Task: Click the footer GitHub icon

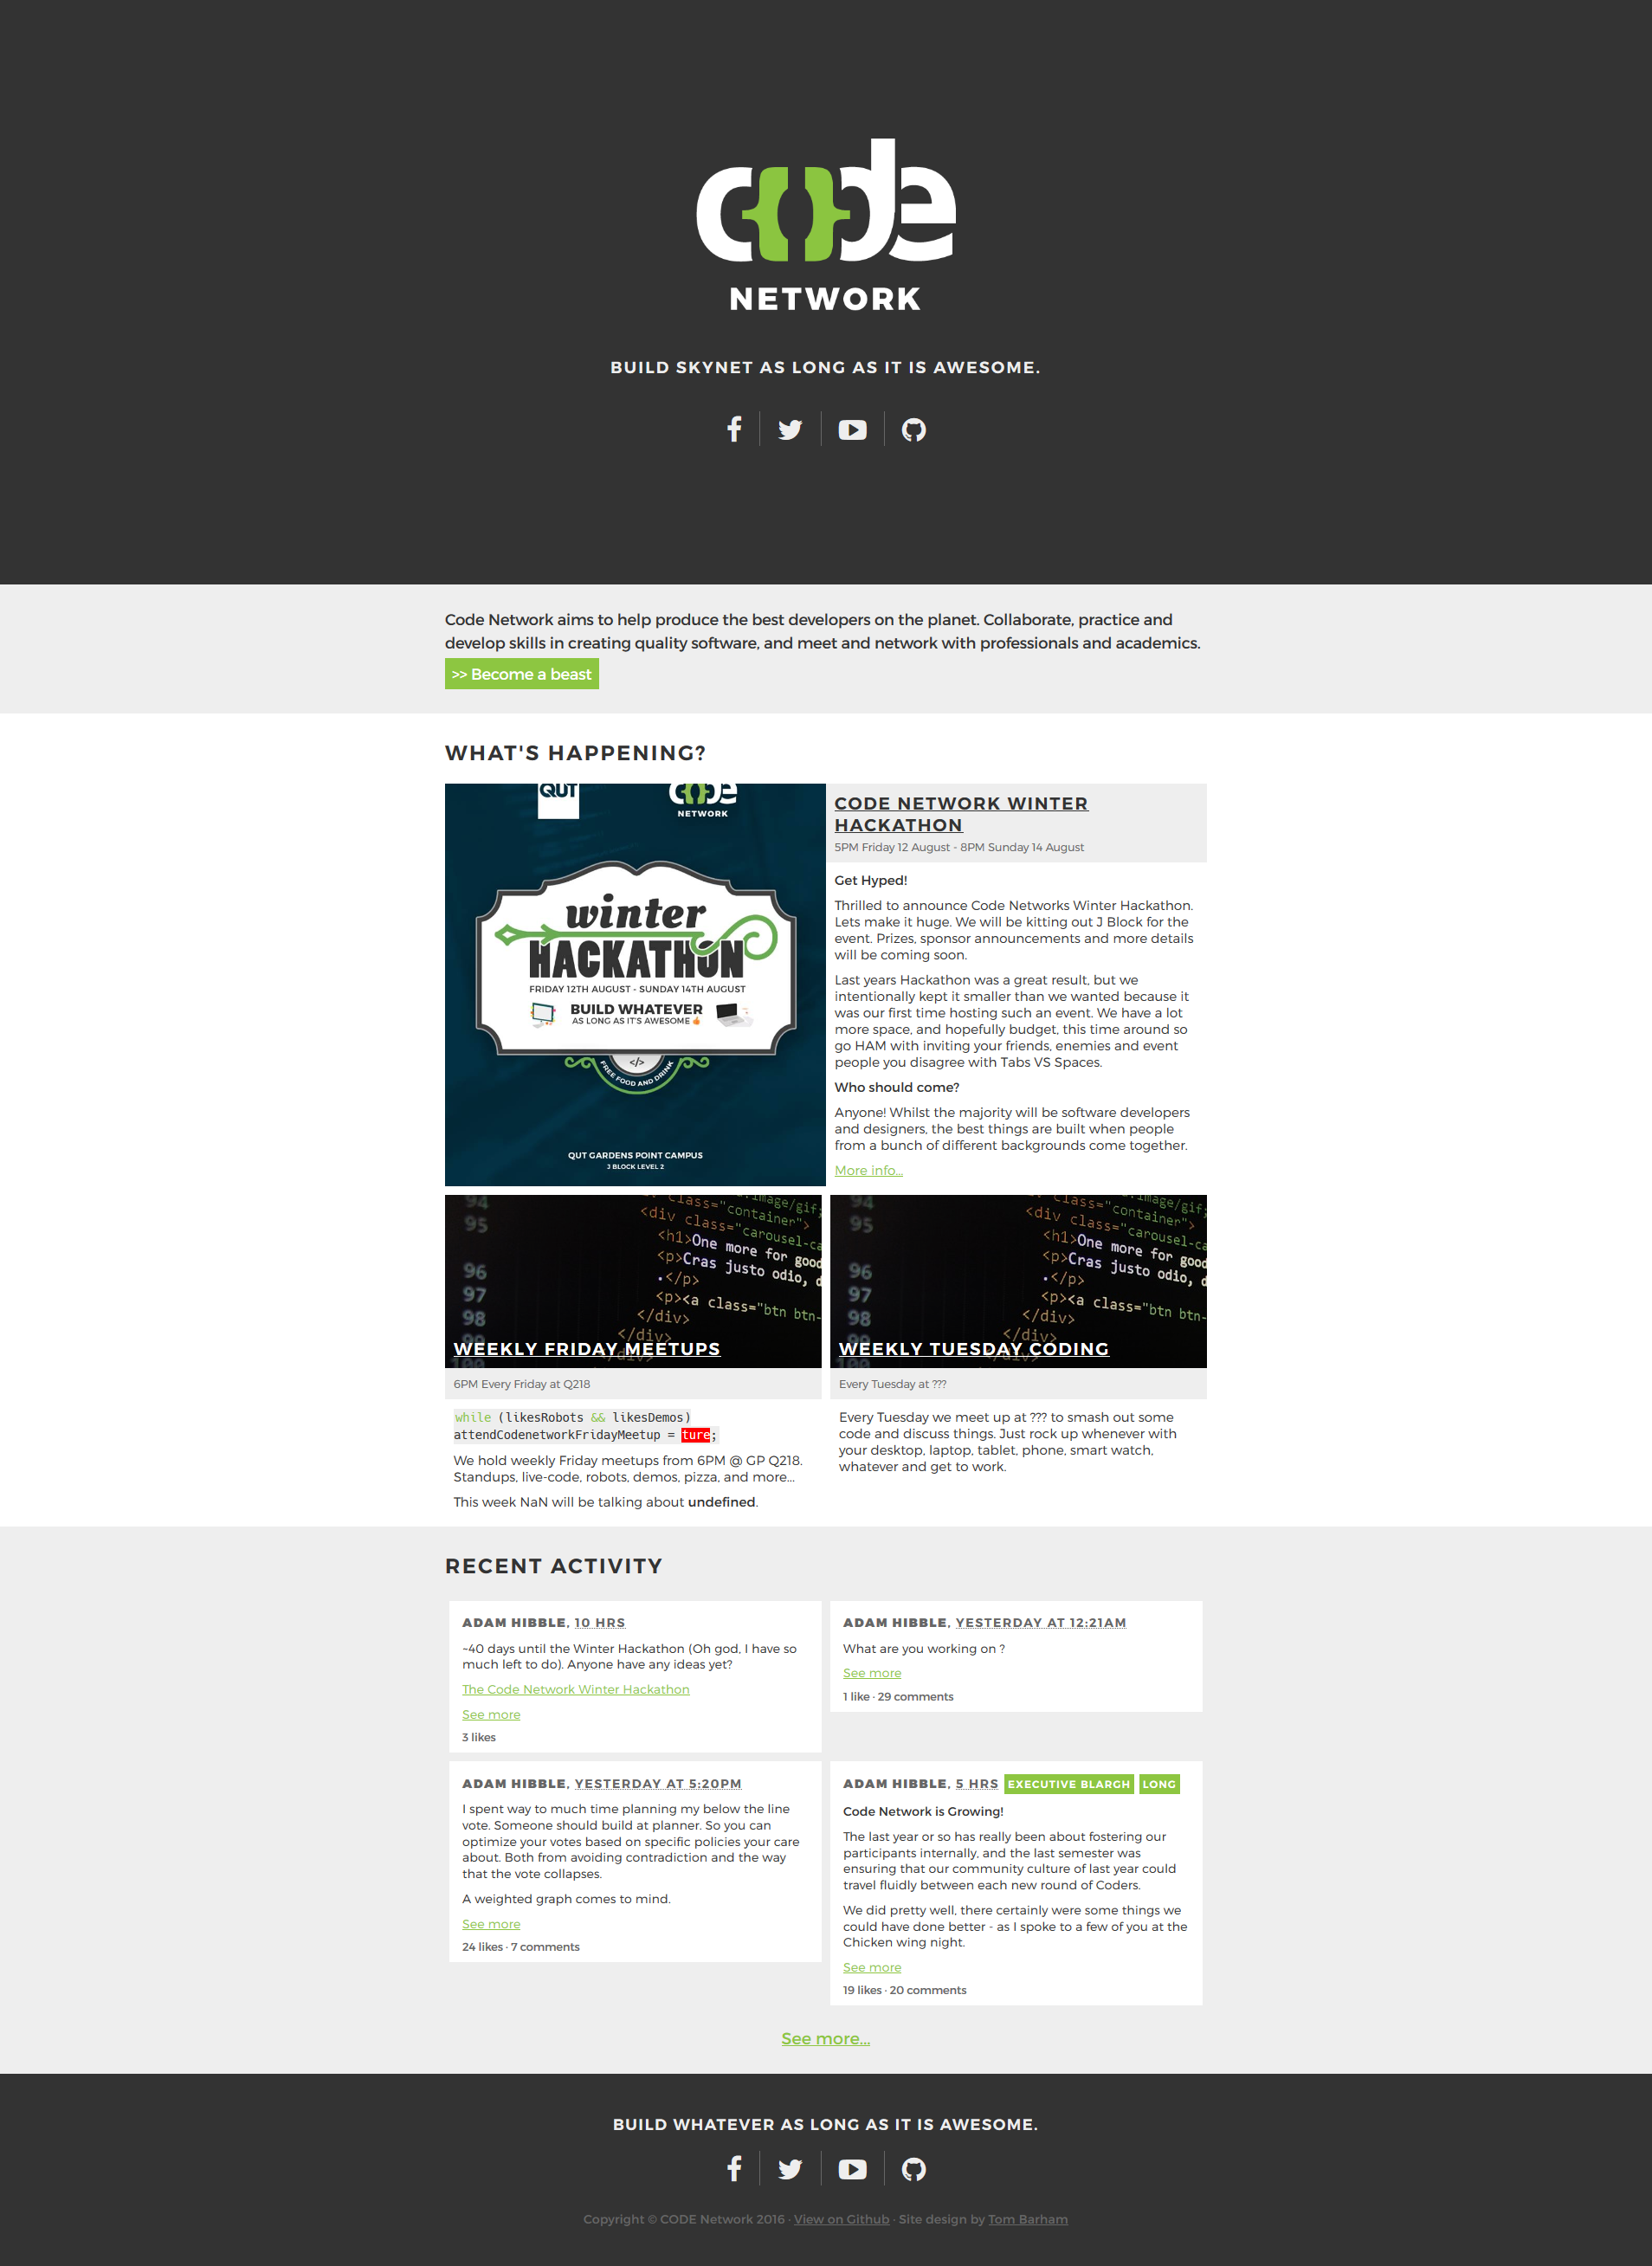Action: coord(914,2168)
